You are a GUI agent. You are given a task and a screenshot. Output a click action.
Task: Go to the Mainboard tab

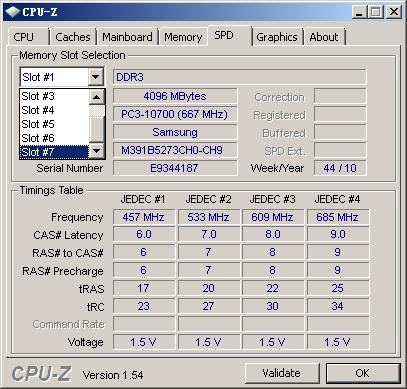[128, 37]
